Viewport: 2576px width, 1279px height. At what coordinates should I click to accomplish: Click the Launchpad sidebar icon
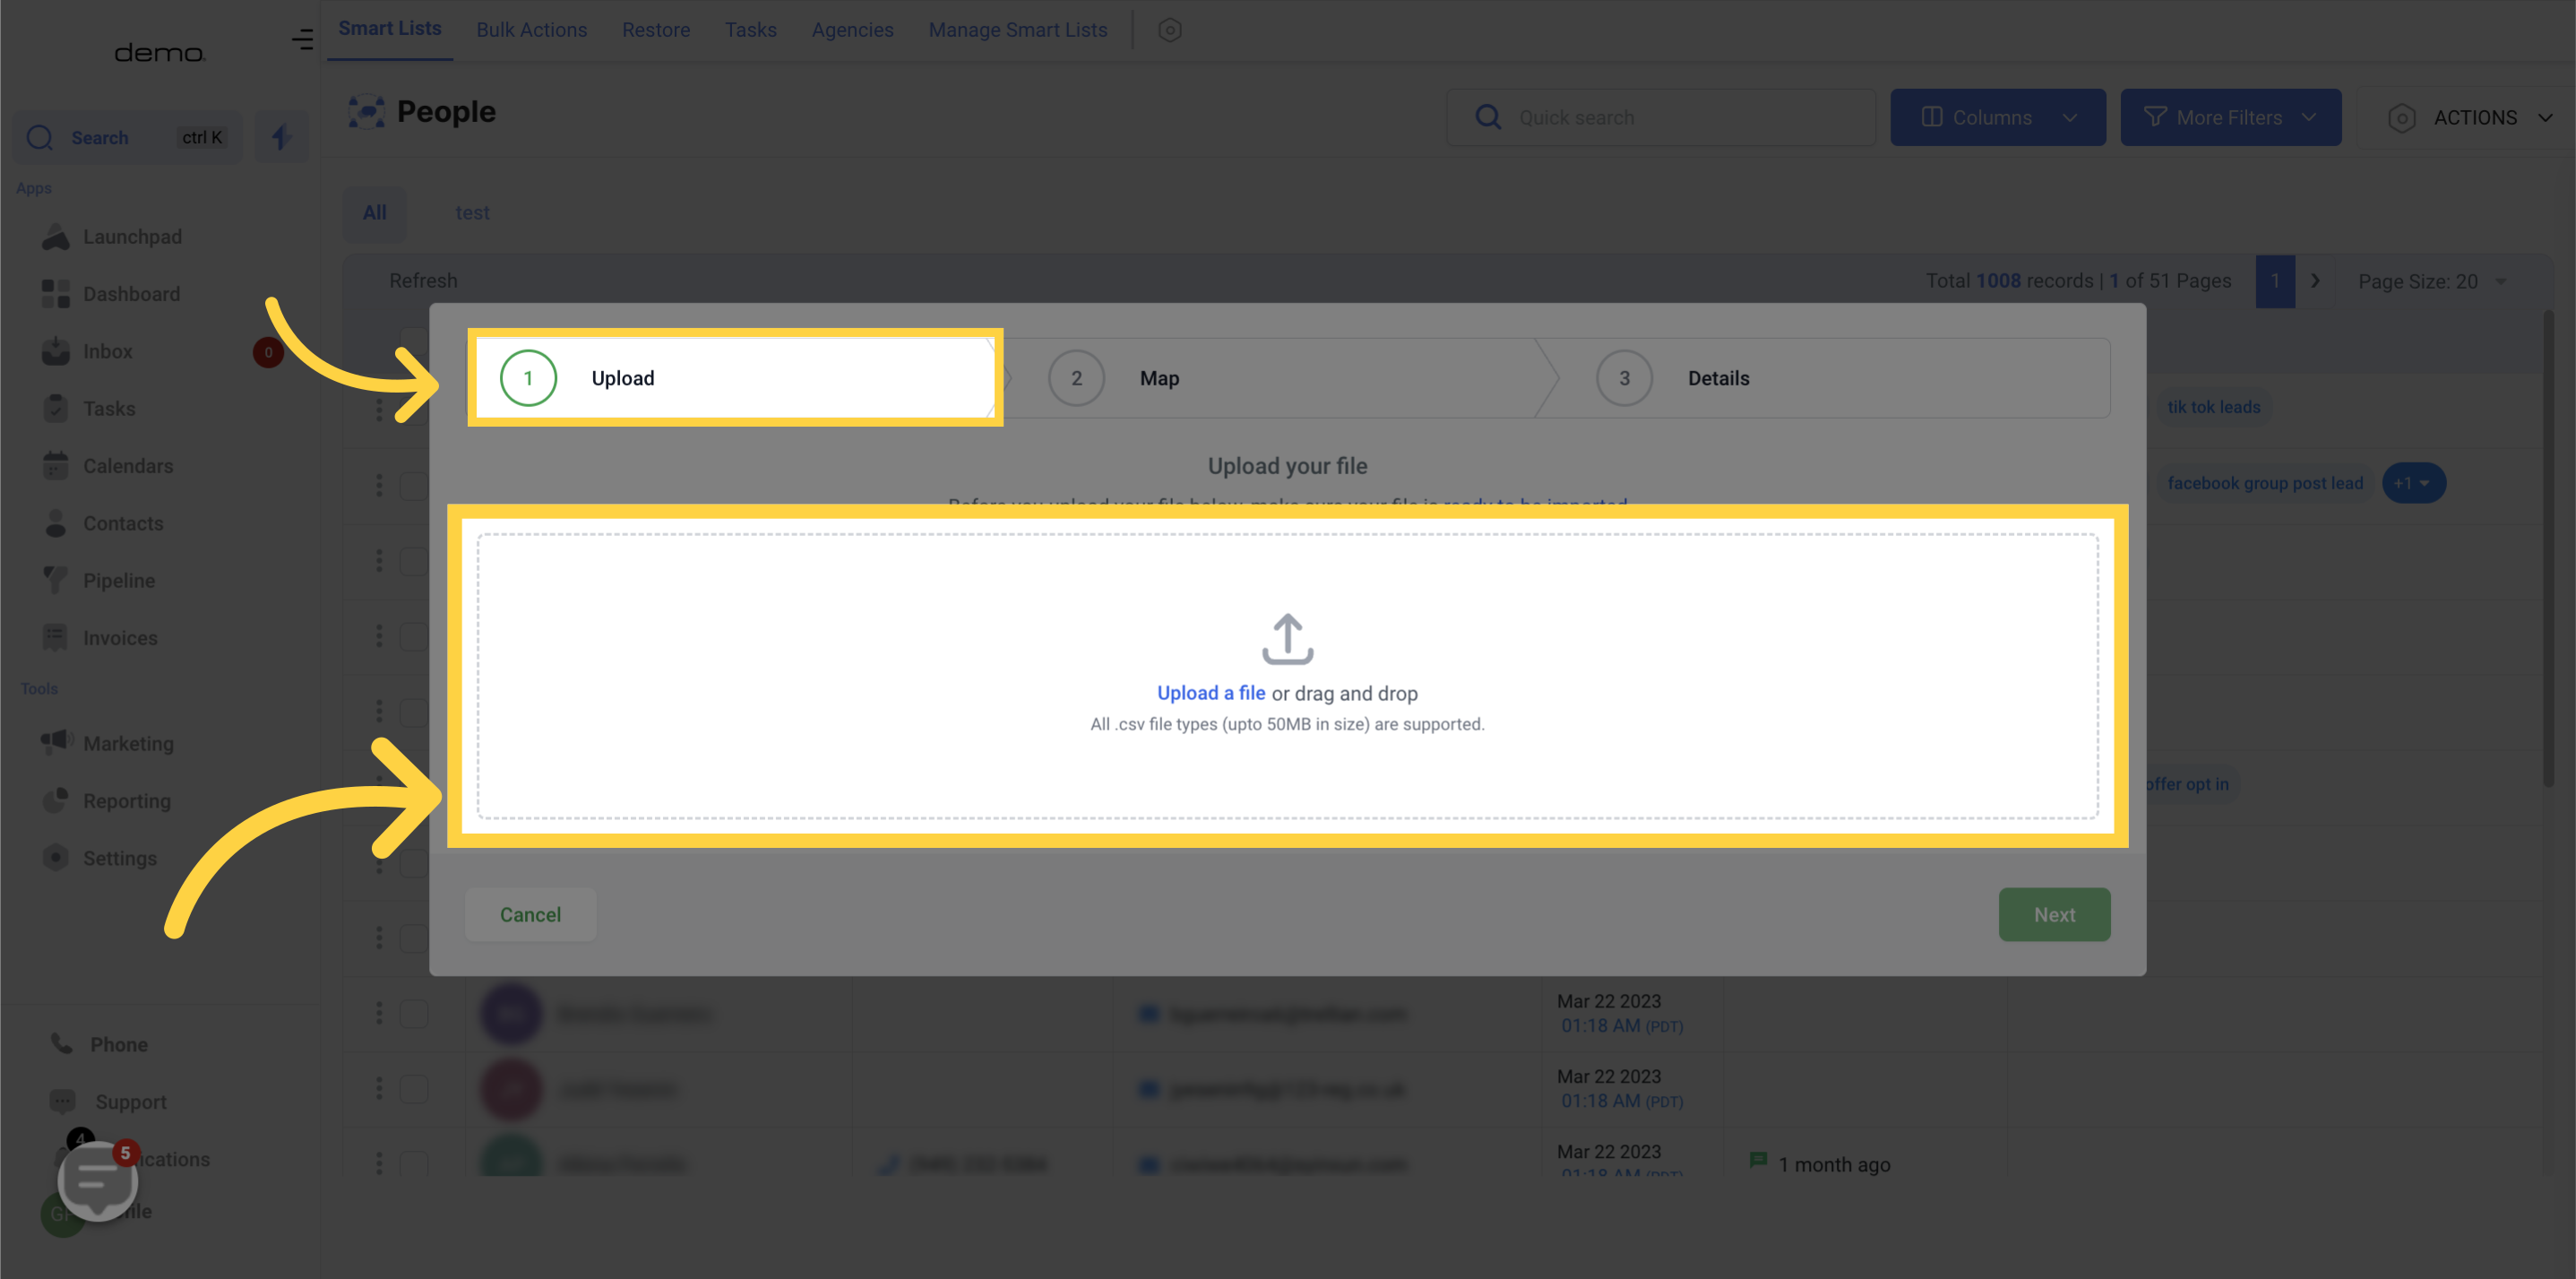click(56, 237)
